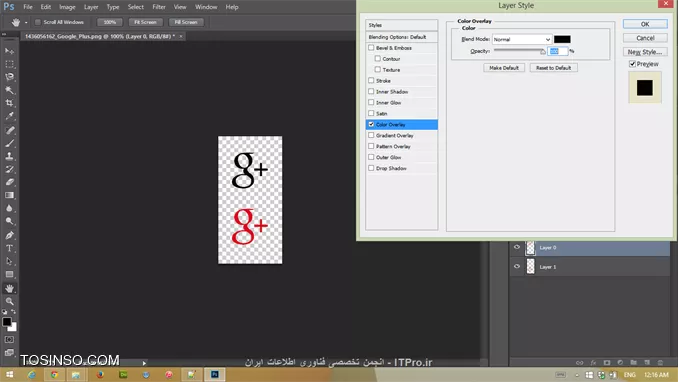Select the Brush tool
This screenshot has width=678, height=382.
(x=9, y=143)
